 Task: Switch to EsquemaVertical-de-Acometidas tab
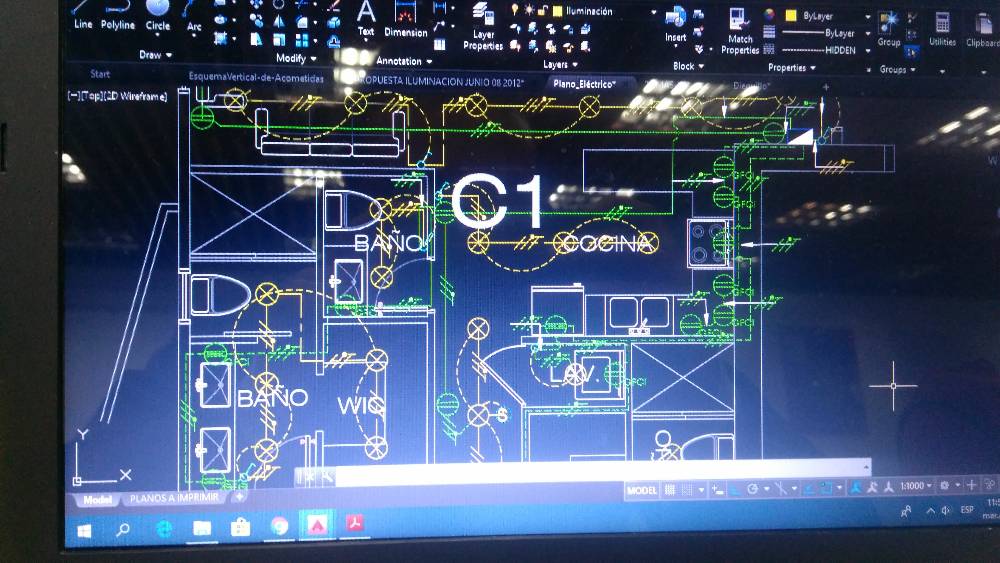256,77
